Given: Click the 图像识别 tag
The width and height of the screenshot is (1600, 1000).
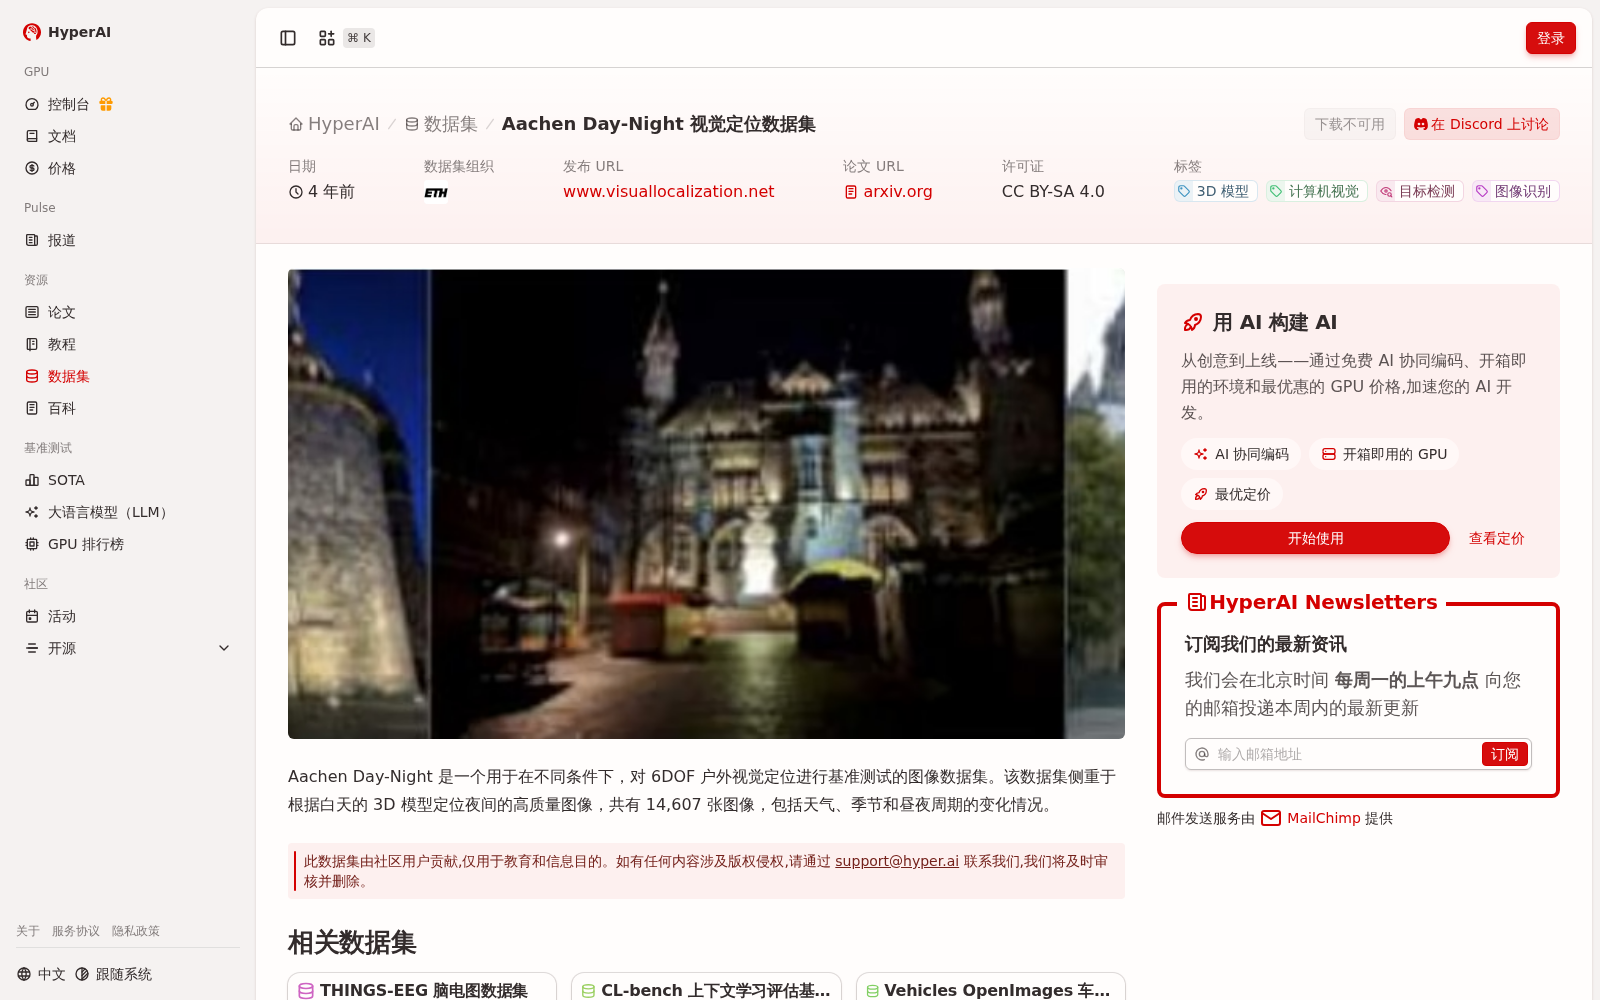Looking at the screenshot, I should tap(1514, 191).
